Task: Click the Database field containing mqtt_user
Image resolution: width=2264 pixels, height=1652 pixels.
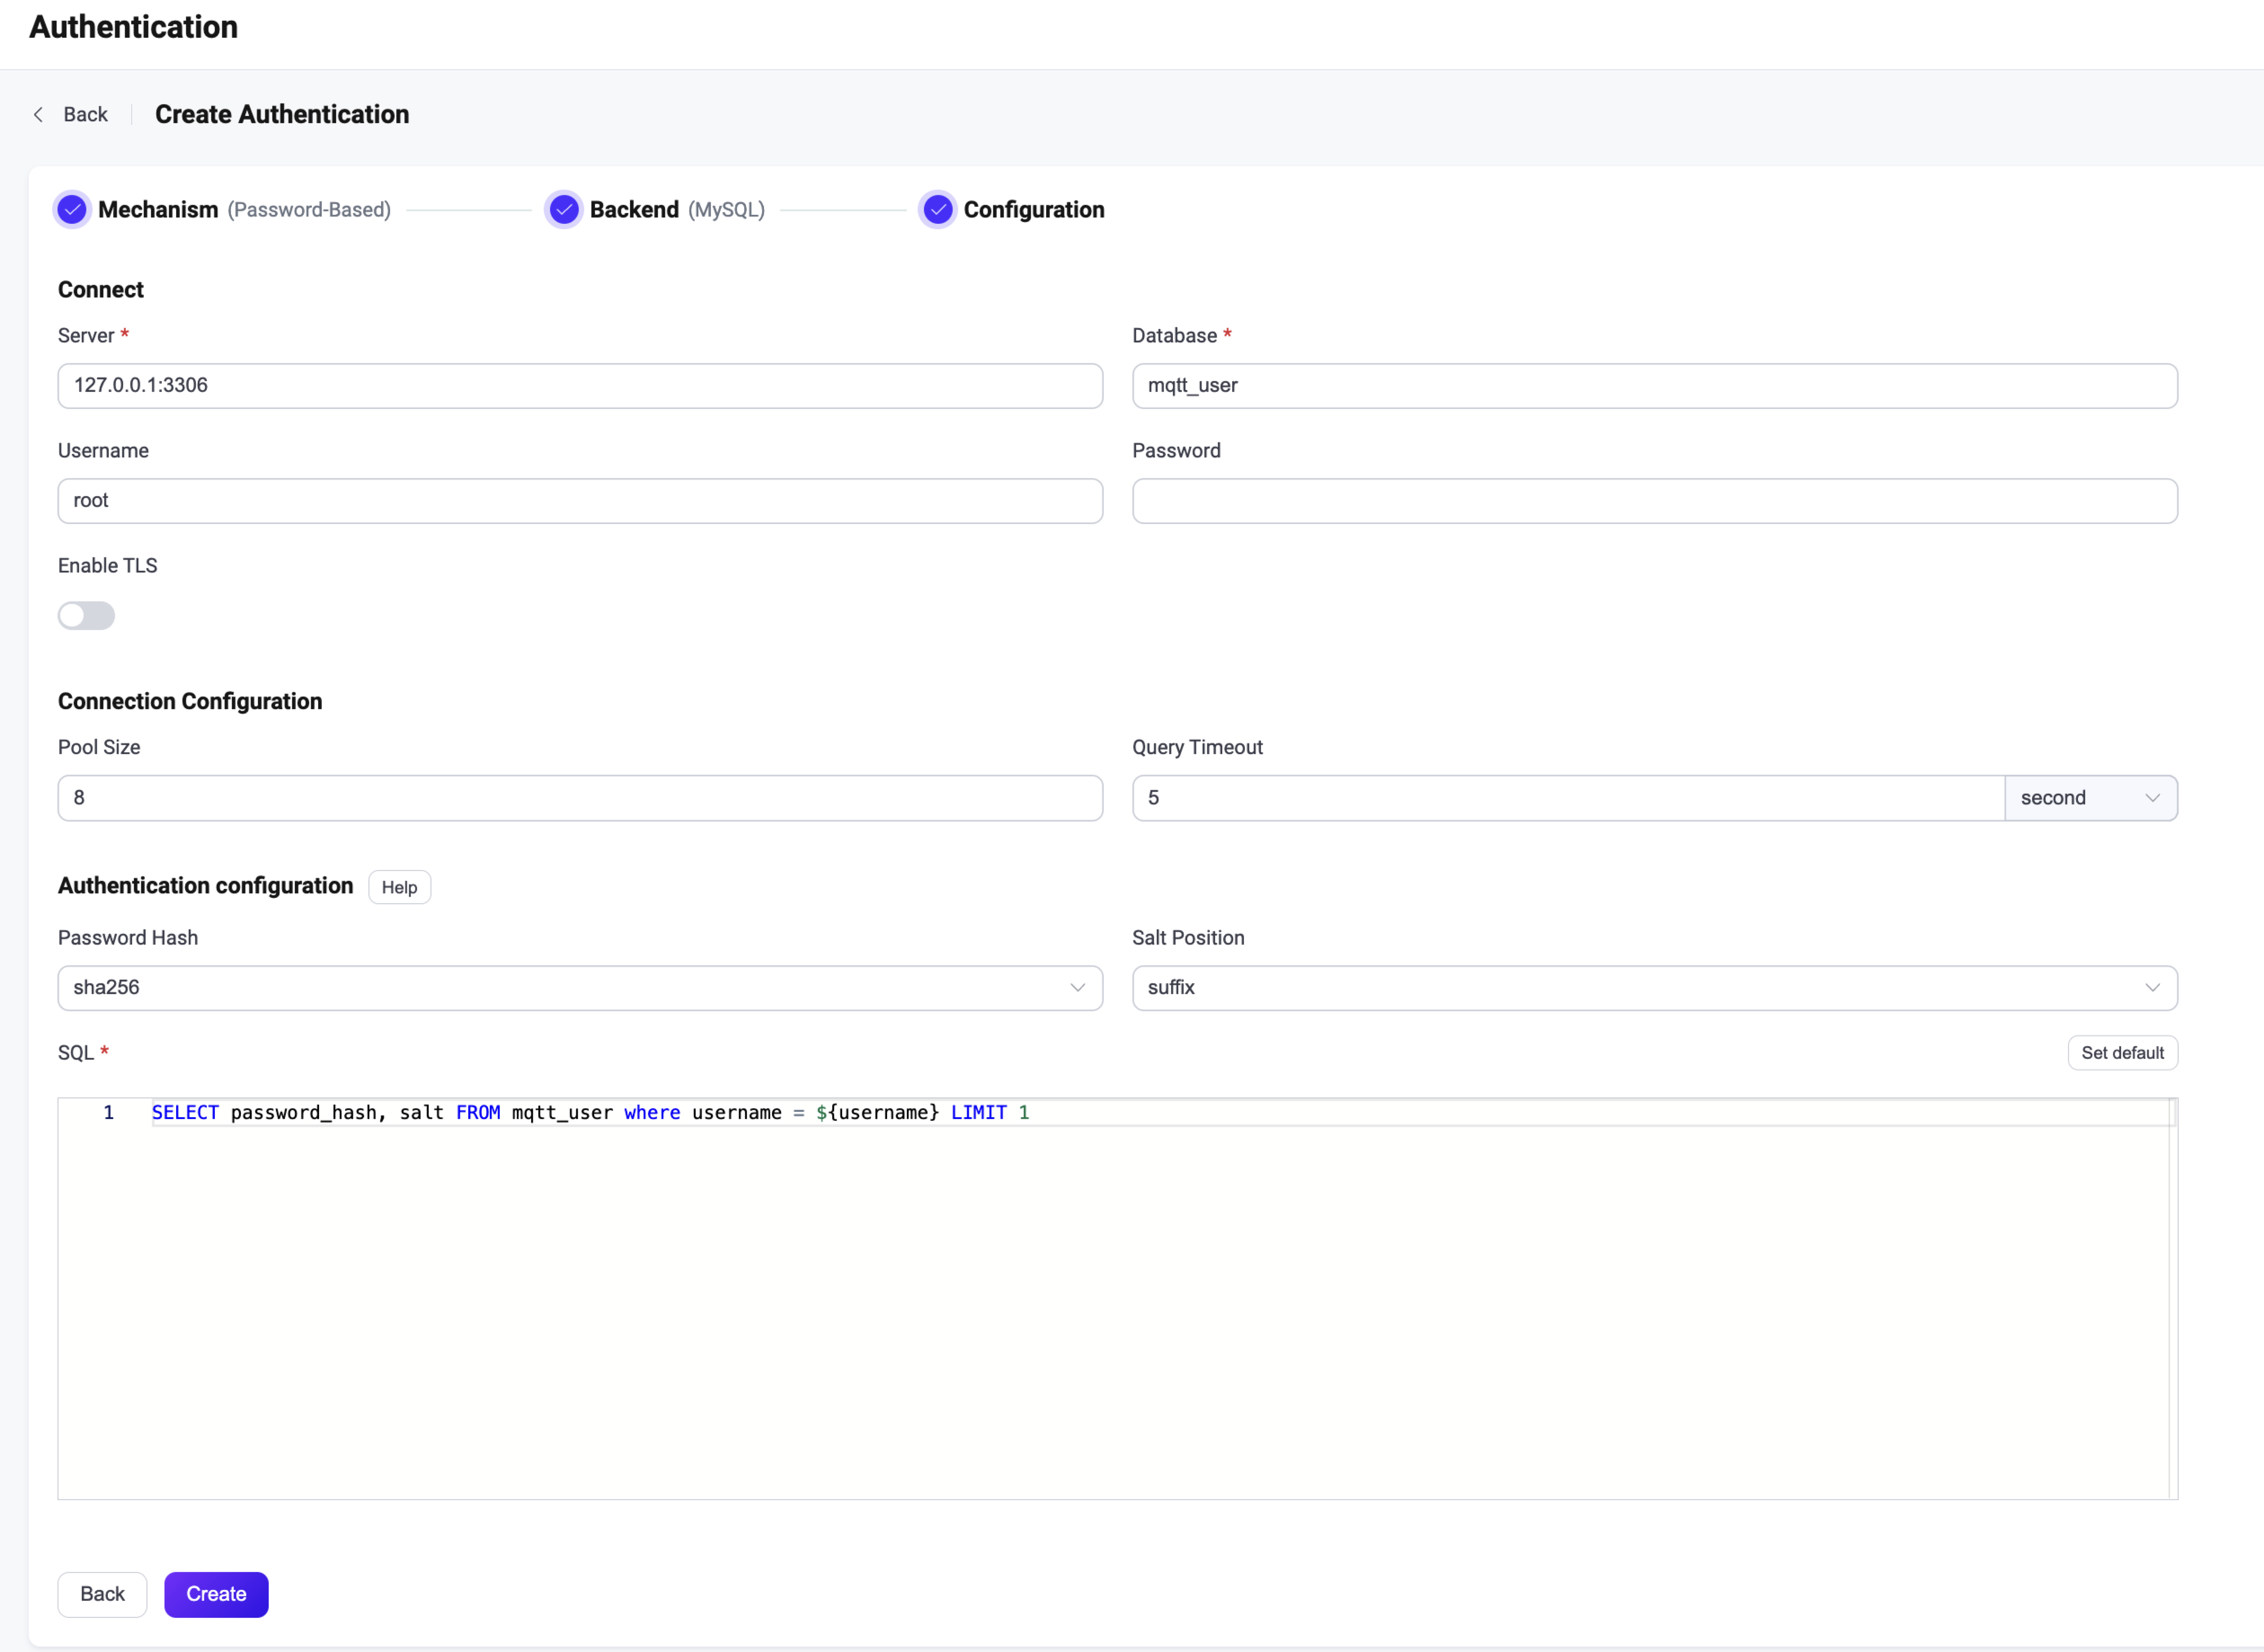Action: (1654, 386)
